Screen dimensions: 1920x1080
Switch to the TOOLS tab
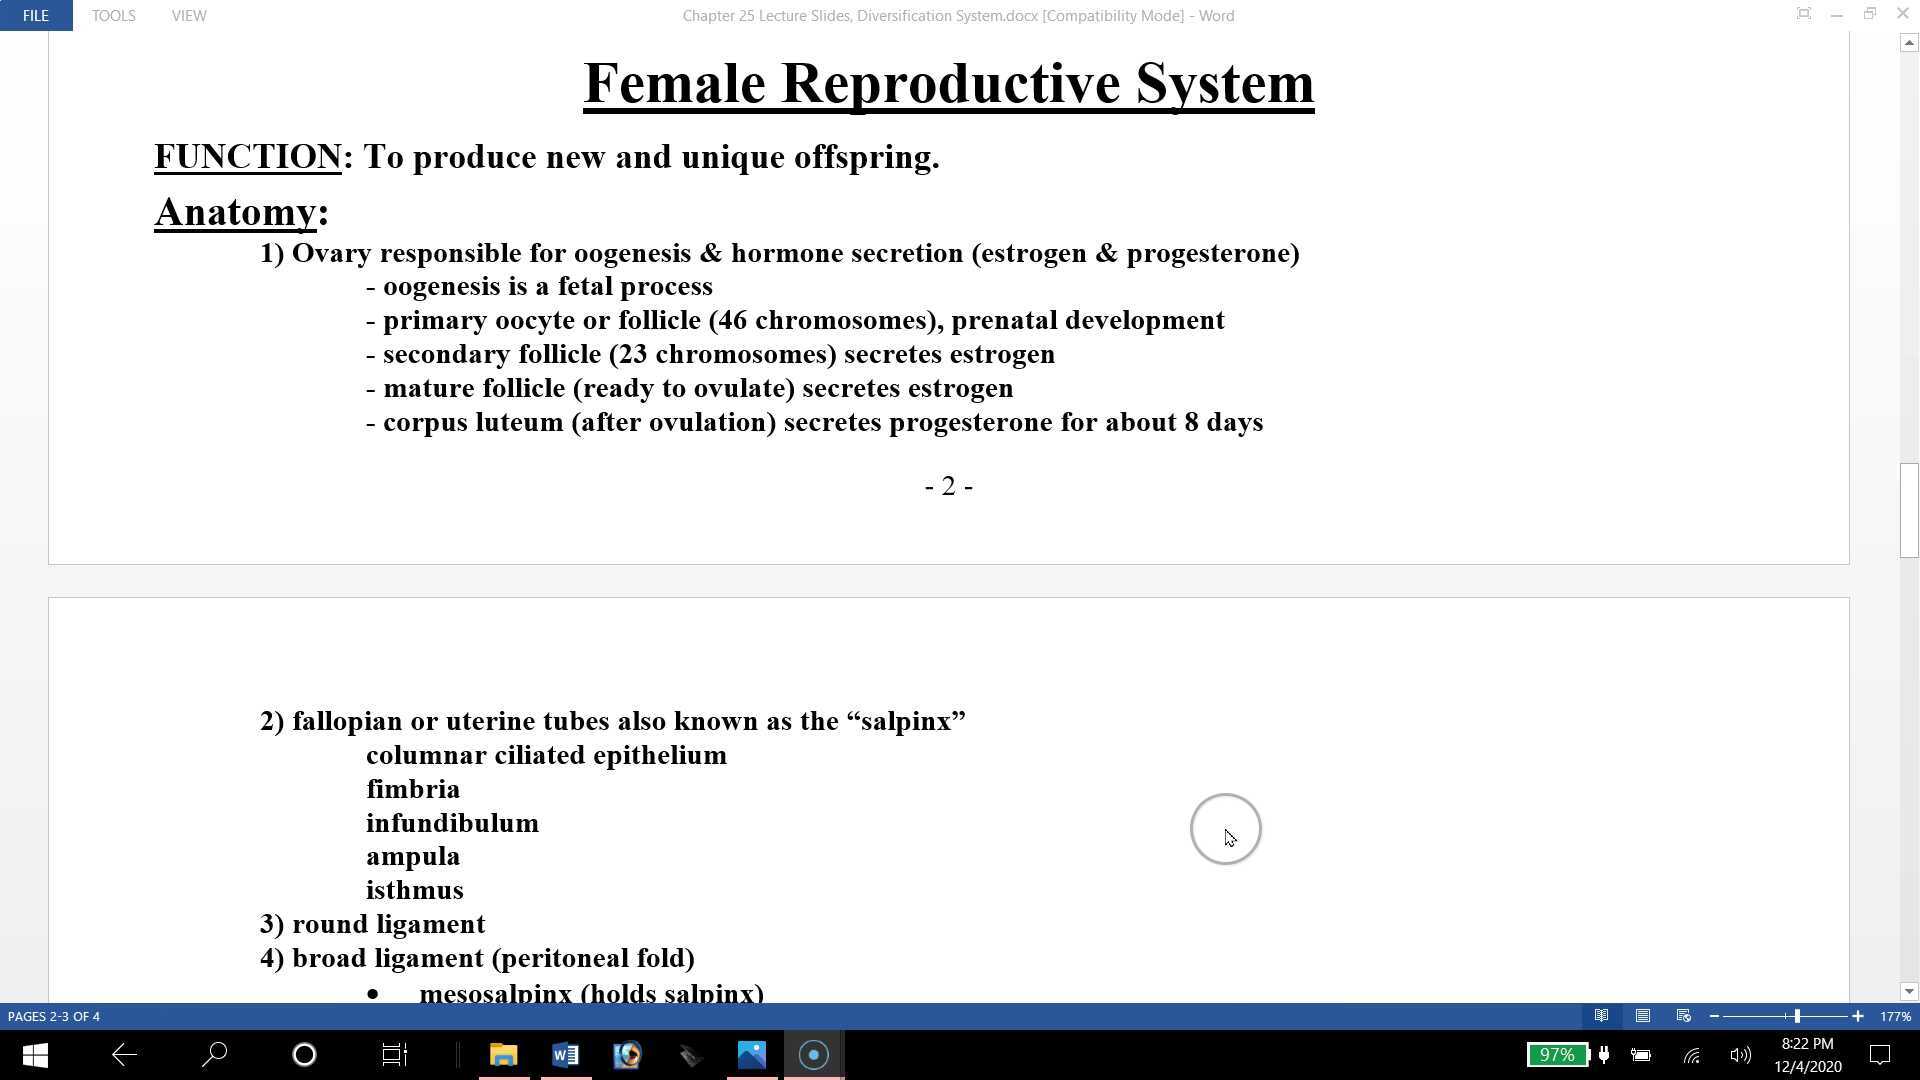113,15
